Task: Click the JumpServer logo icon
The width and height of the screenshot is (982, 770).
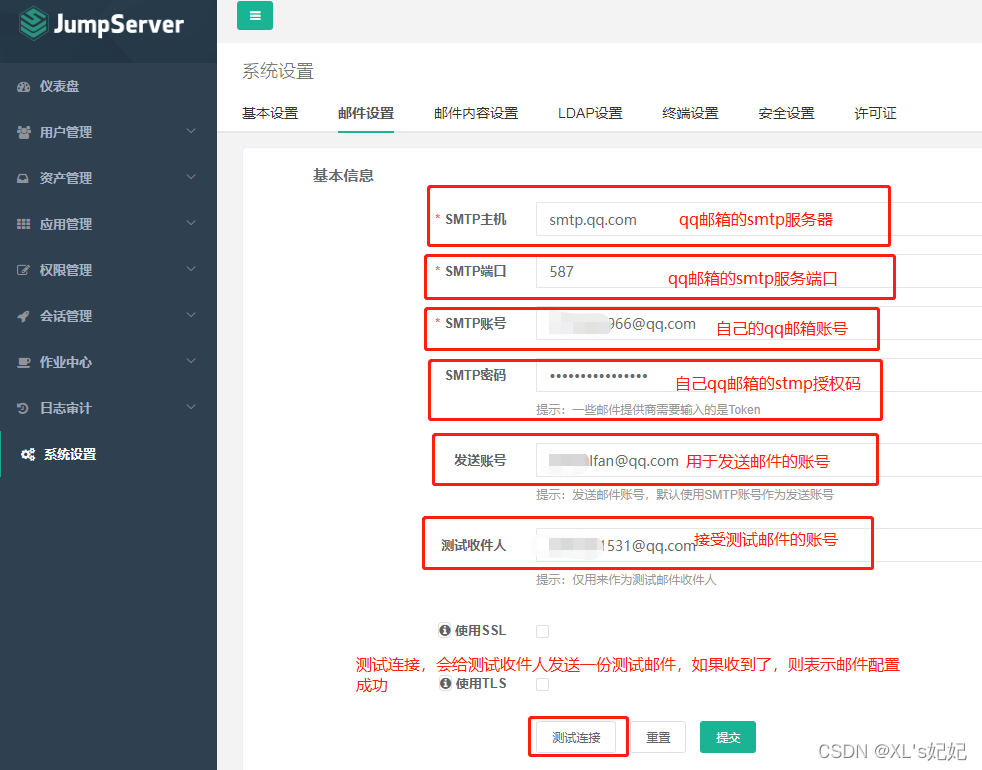Action: pyautogui.click(x=33, y=23)
